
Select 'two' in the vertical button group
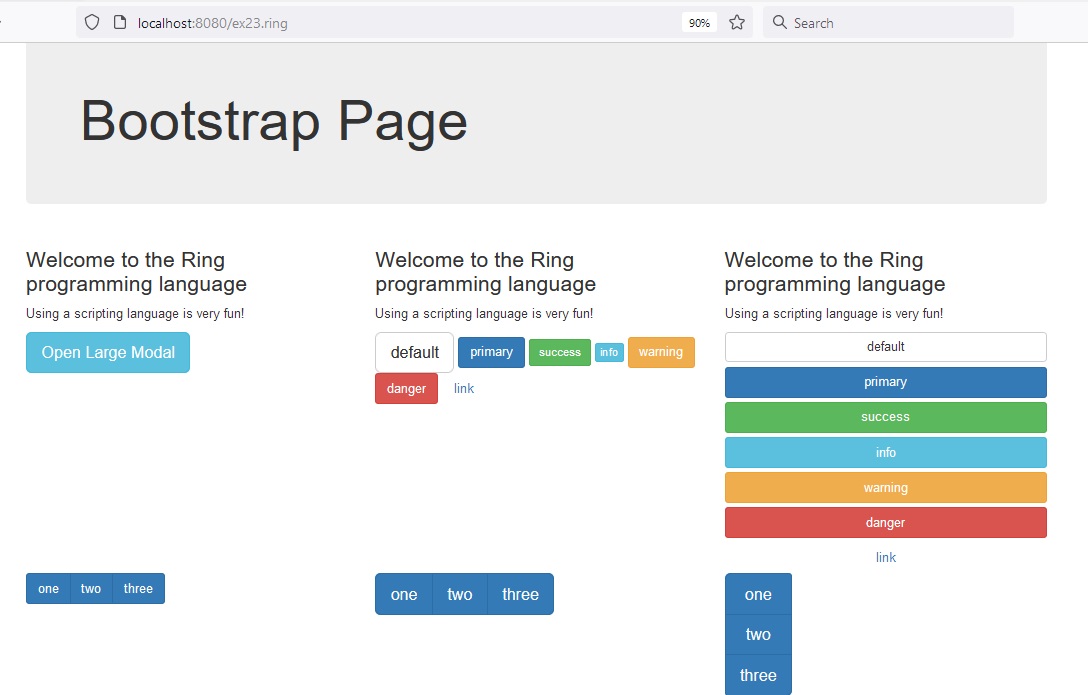[x=757, y=634]
